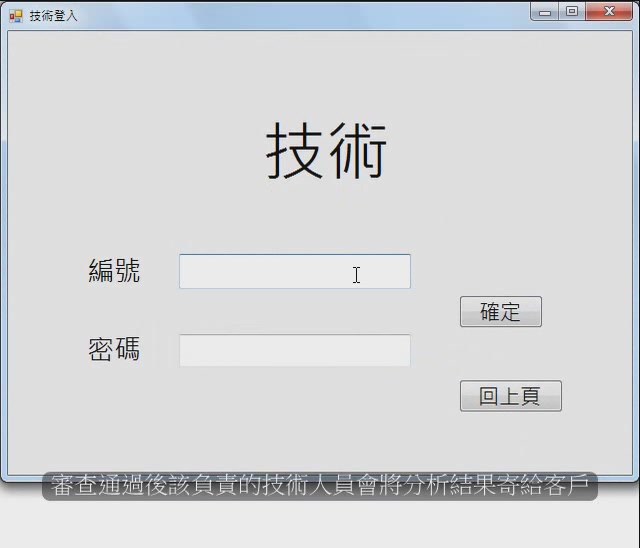Click the 技術登入 window app icon
Viewport: 640px width, 548px height.
15,16
